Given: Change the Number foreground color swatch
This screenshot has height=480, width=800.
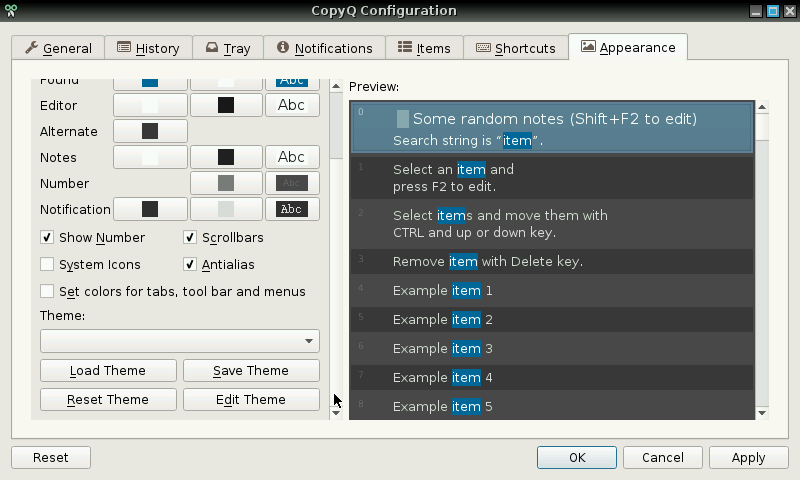Looking at the screenshot, I should pyautogui.click(x=226, y=183).
